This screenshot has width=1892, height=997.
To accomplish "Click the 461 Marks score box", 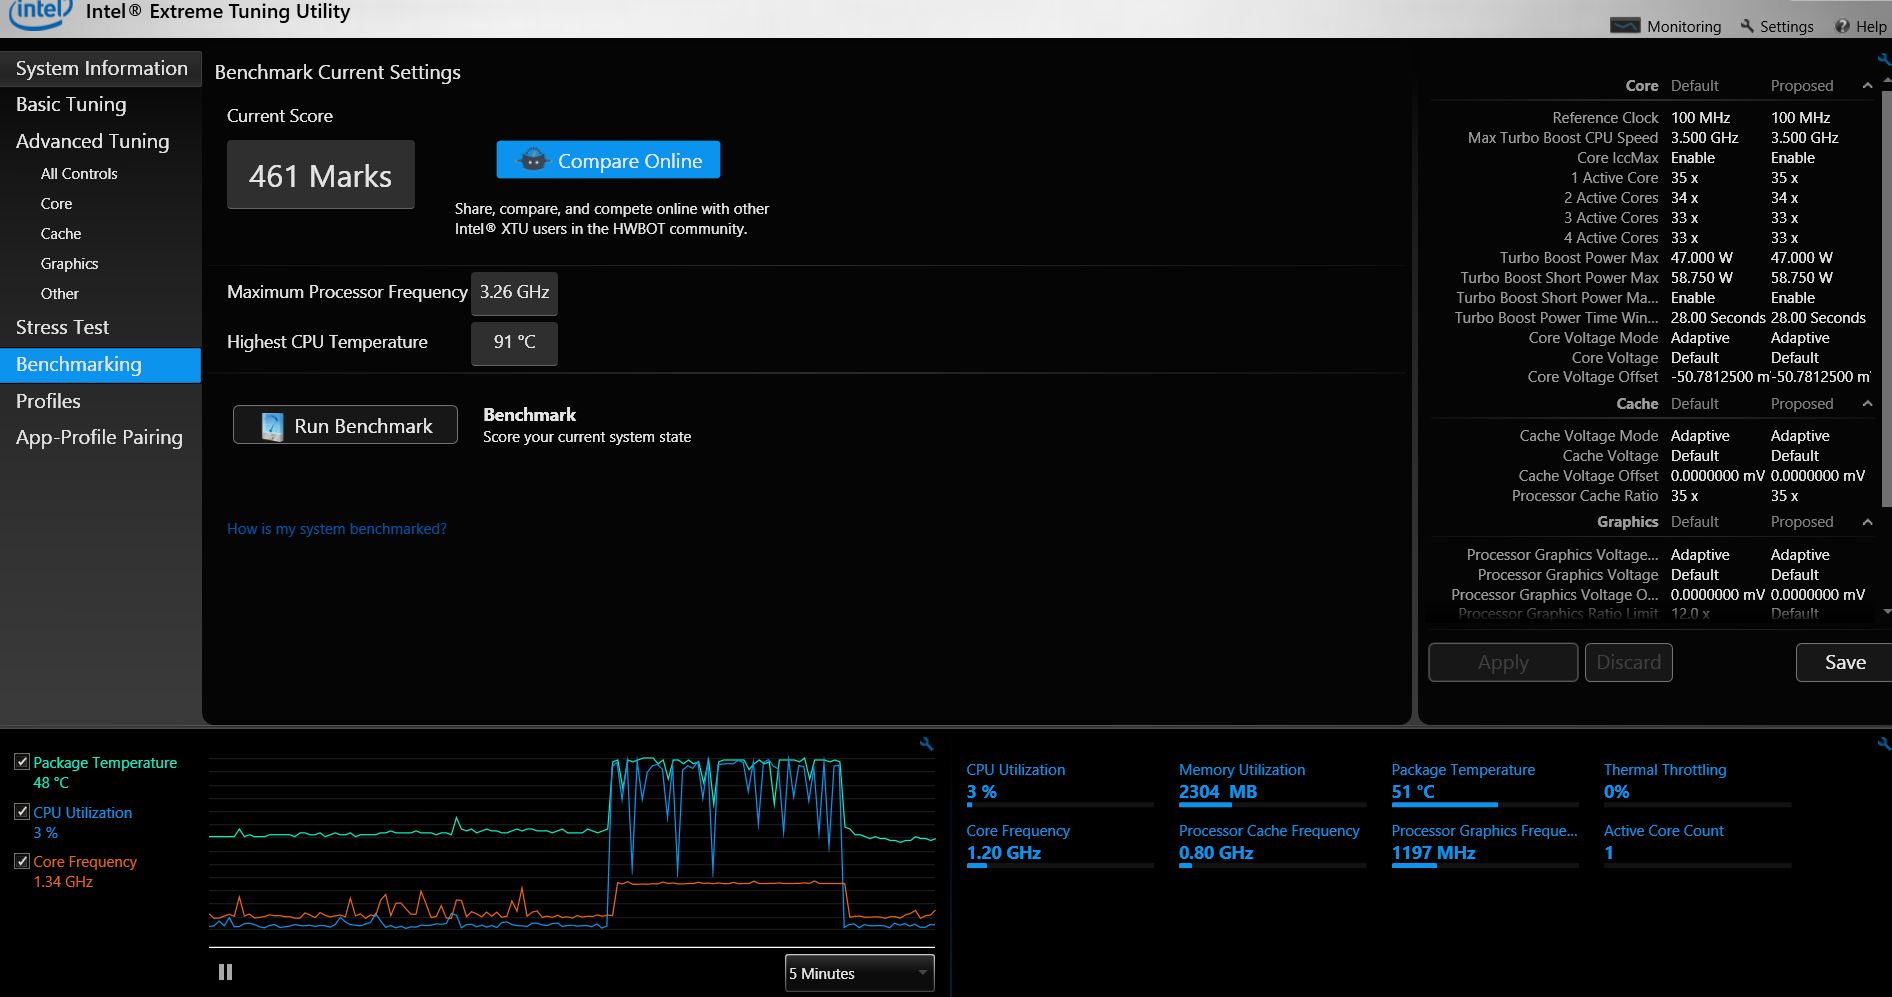I will pos(321,175).
